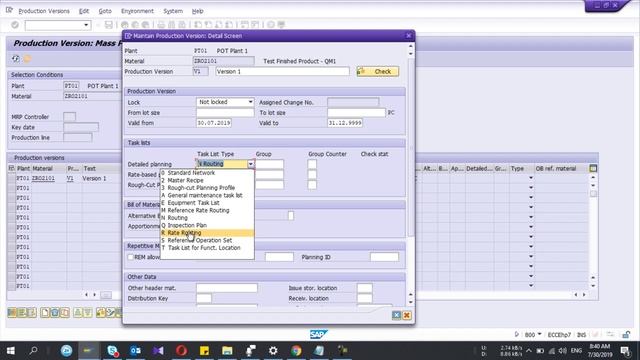
Task: Open Chrome from the taskbar
Action: [296, 350]
